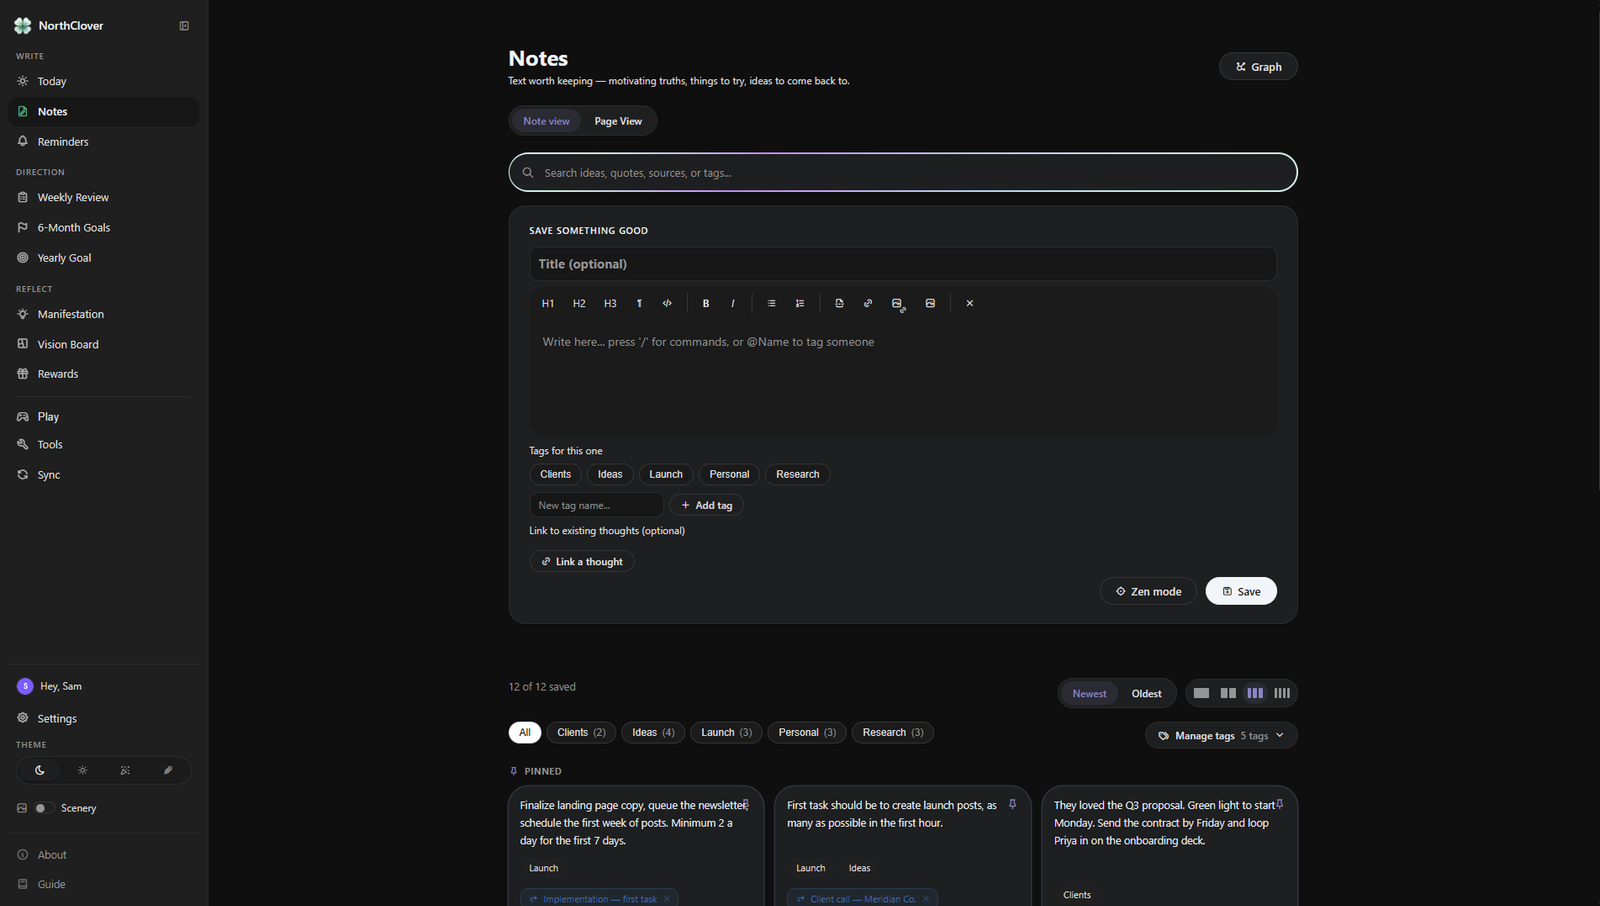
Task: Click the Add tag button
Action: click(x=706, y=505)
